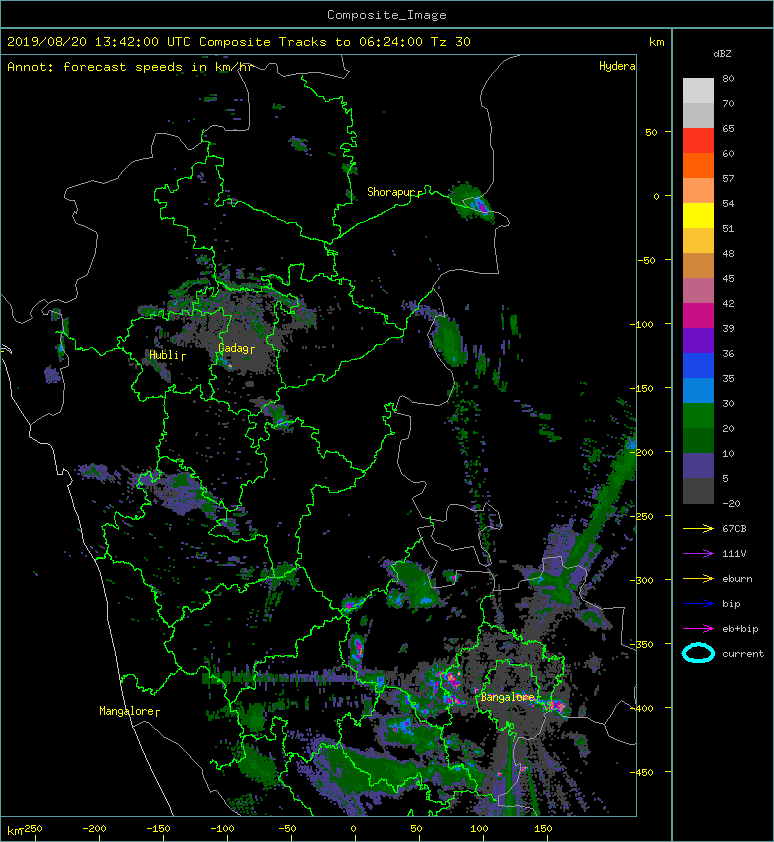
Task: Click the dBZ legend heading
Action: pyautogui.click(x=722, y=54)
